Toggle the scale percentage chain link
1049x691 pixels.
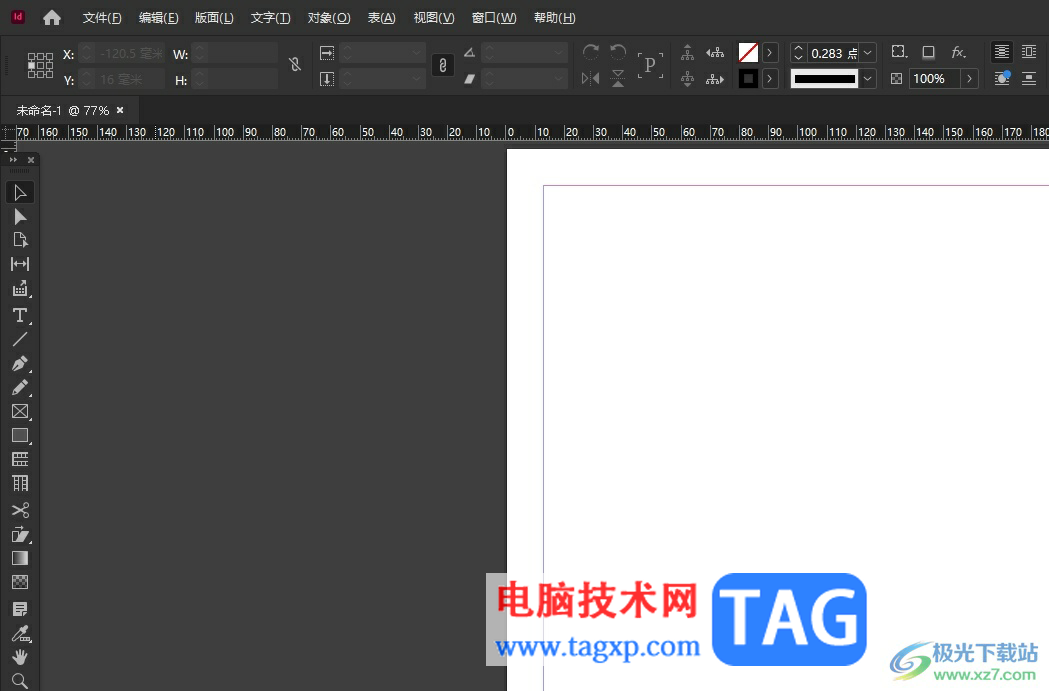pos(442,65)
